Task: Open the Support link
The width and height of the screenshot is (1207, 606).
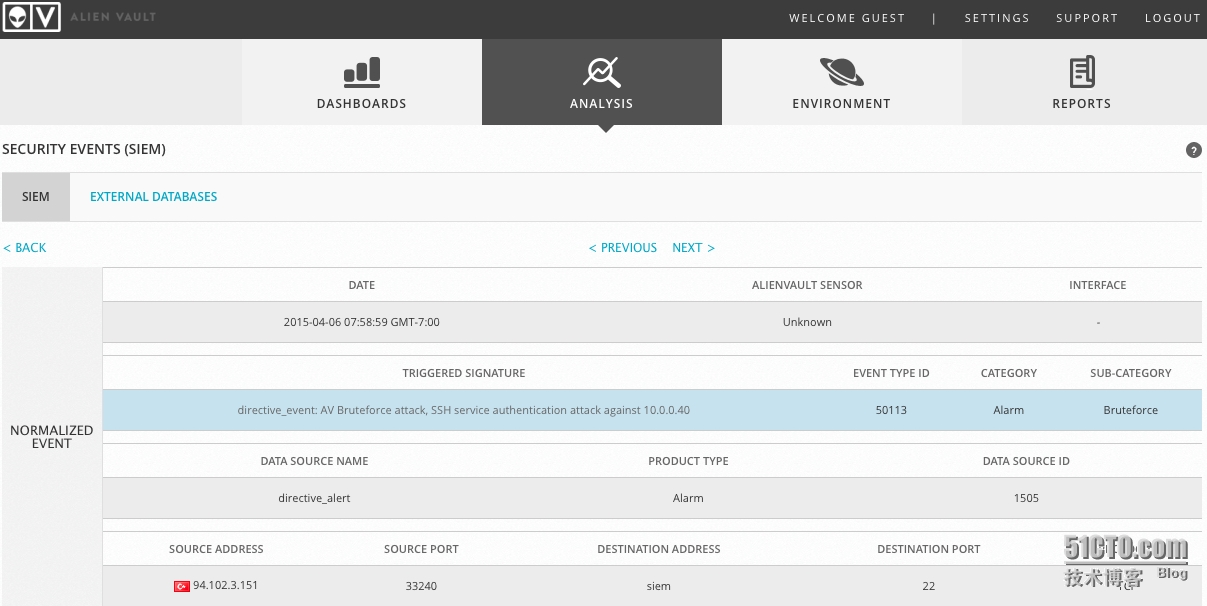Action: (x=1087, y=18)
